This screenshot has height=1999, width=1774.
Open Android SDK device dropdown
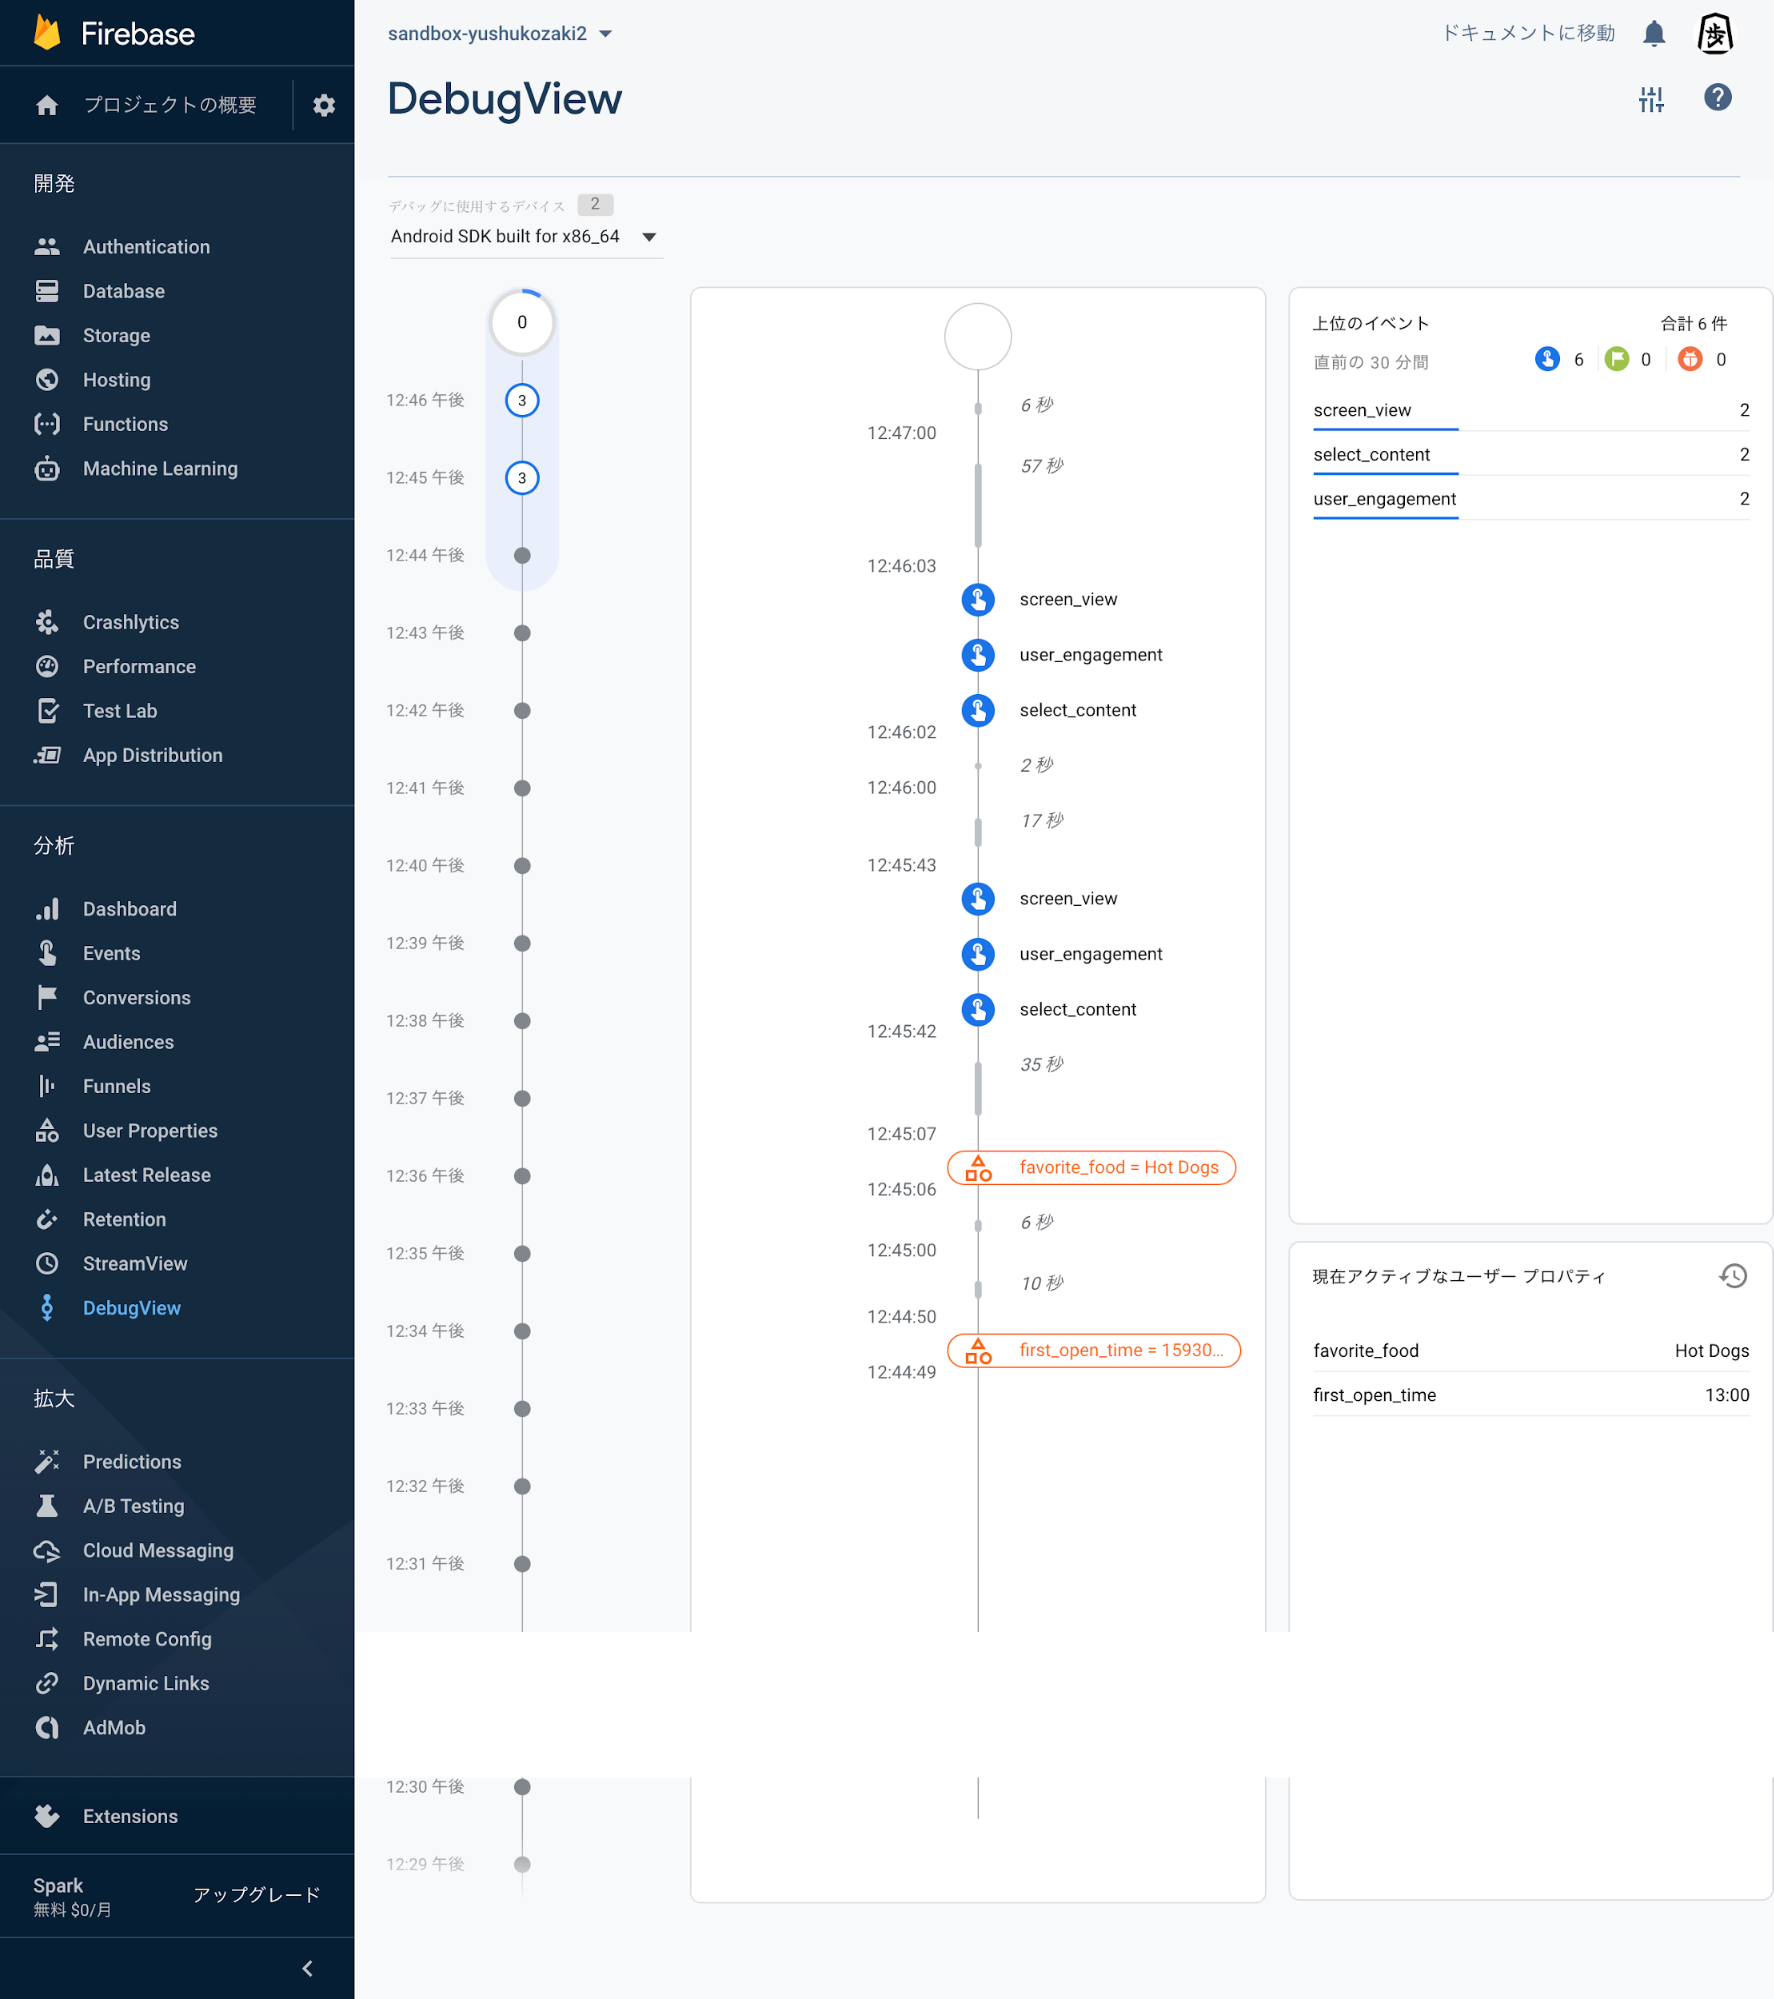(x=525, y=236)
